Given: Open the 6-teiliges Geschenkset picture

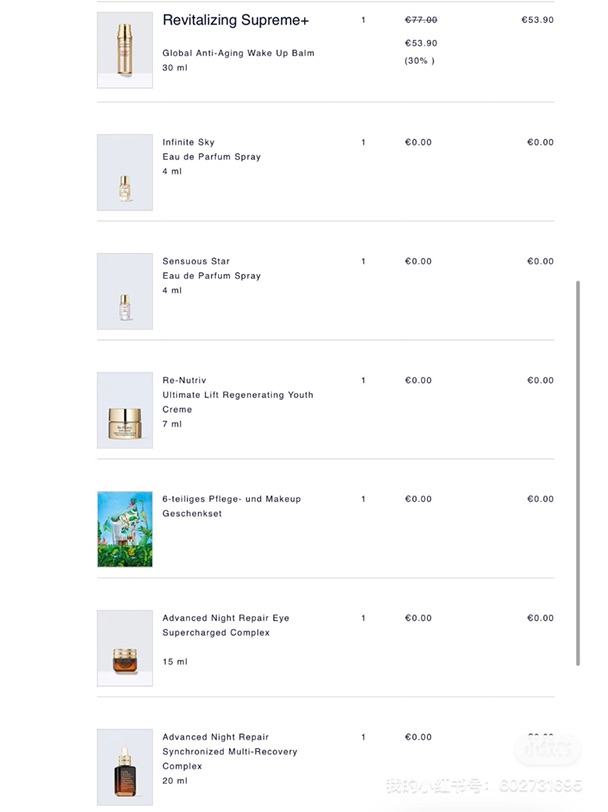Looking at the screenshot, I should (125, 529).
